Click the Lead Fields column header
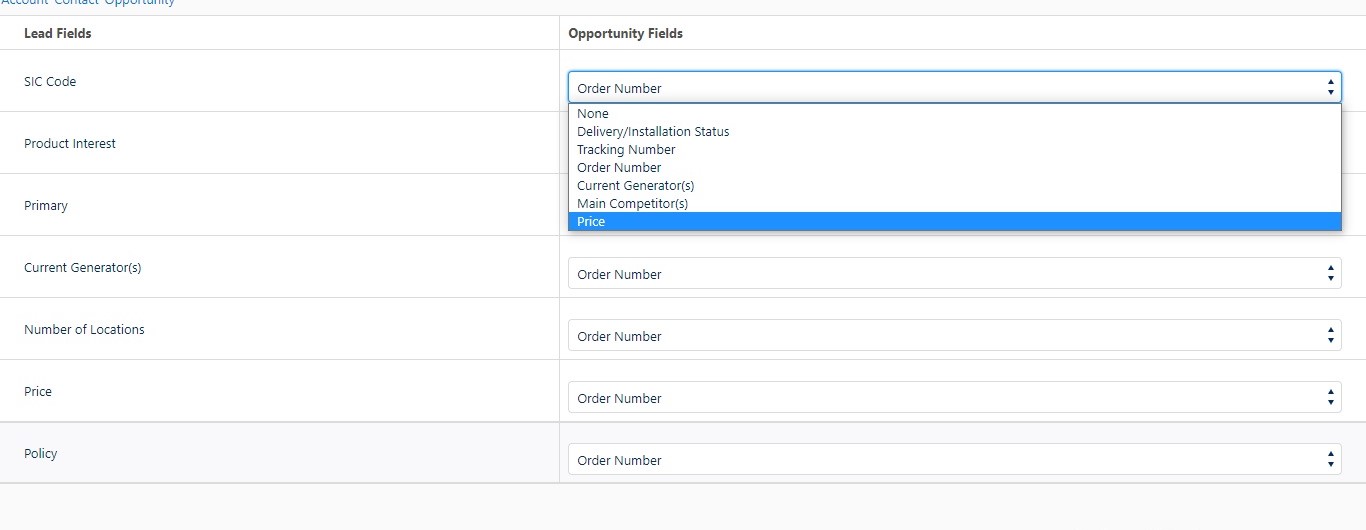This screenshot has width=1366, height=530. (x=58, y=34)
